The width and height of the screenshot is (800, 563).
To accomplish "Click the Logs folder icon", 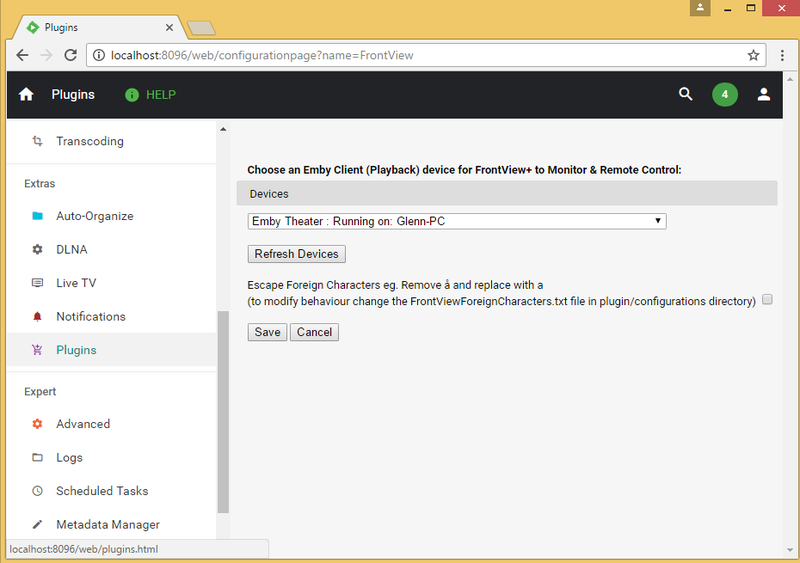I will pyautogui.click(x=37, y=457).
